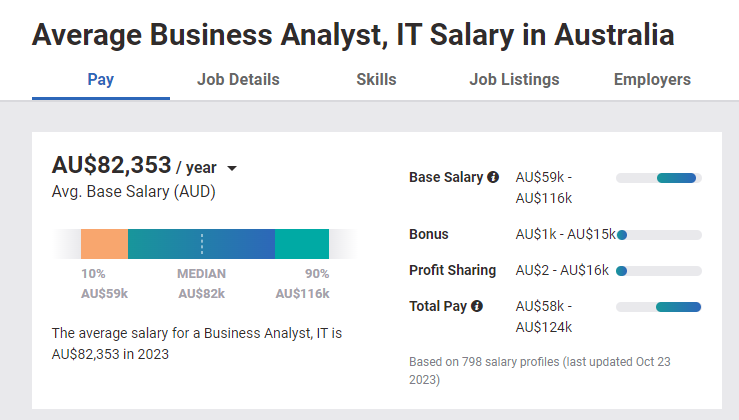
Task: Click the Profit Sharing range bar
Action: pyautogui.click(x=622, y=271)
